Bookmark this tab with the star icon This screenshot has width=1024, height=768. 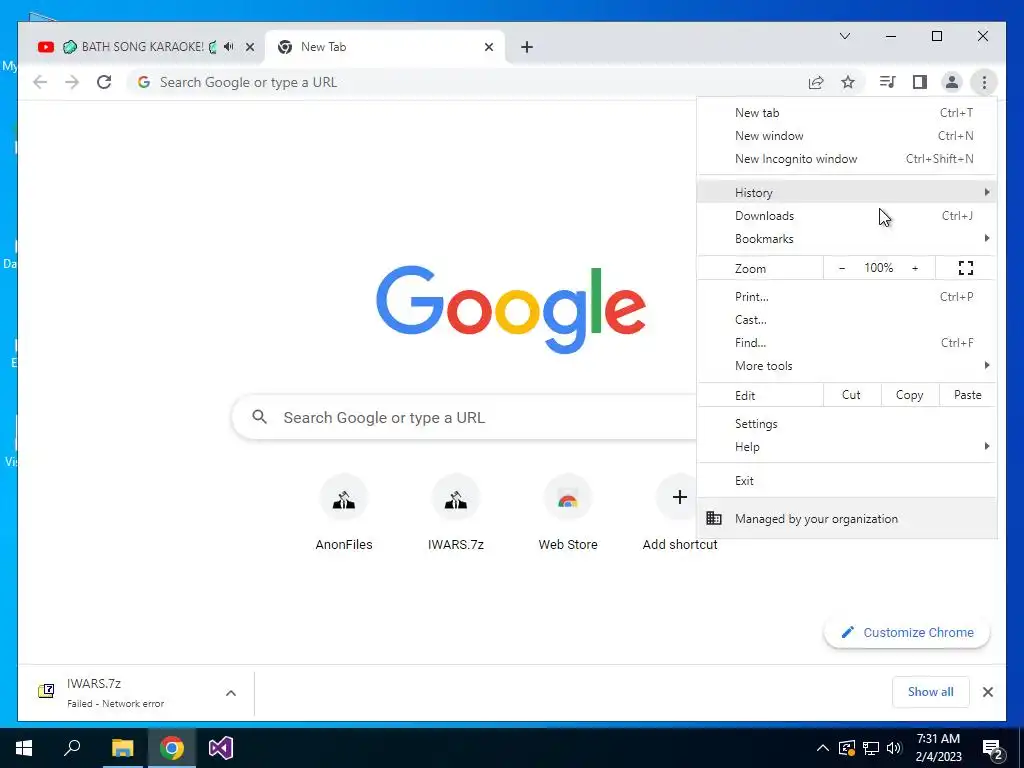click(848, 82)
